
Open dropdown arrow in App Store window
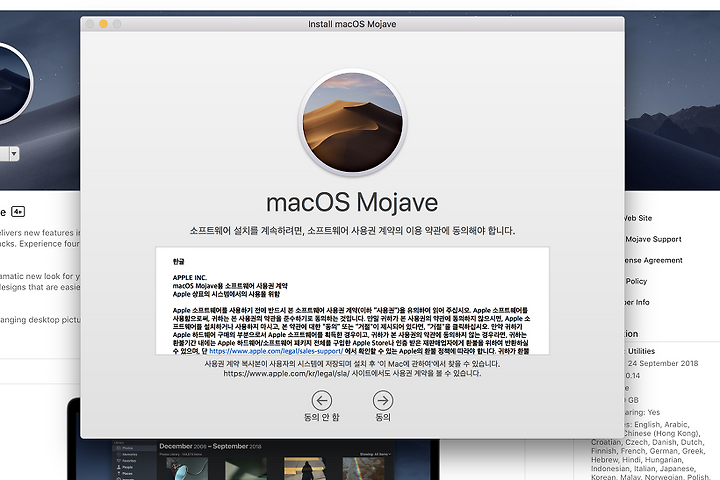tap(14, 154)
